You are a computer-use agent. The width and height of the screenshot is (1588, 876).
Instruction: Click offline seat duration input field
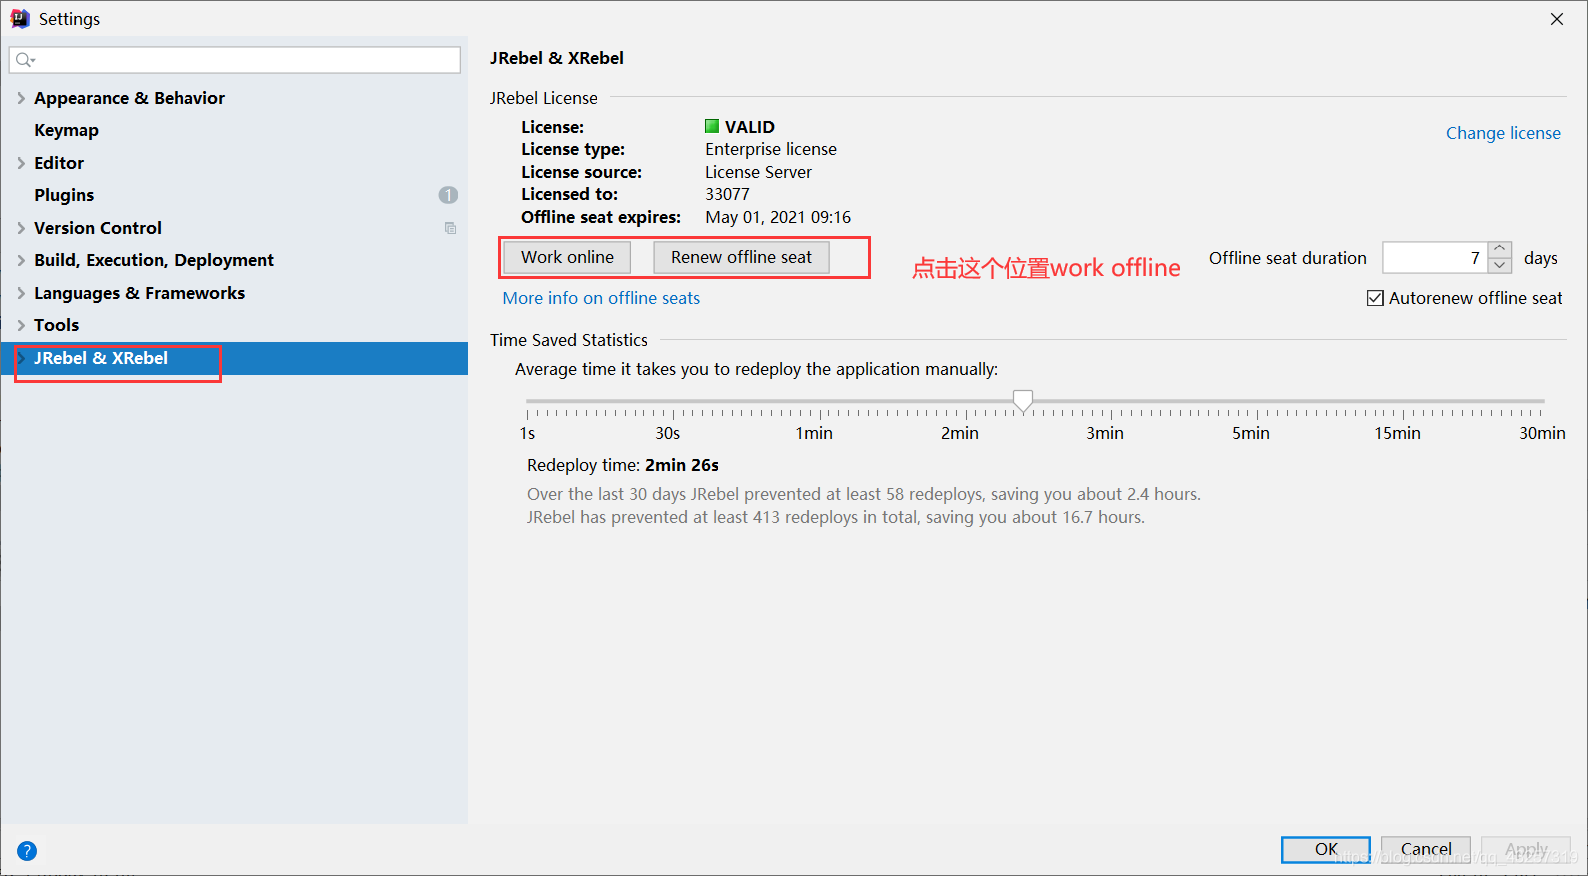1435,258
